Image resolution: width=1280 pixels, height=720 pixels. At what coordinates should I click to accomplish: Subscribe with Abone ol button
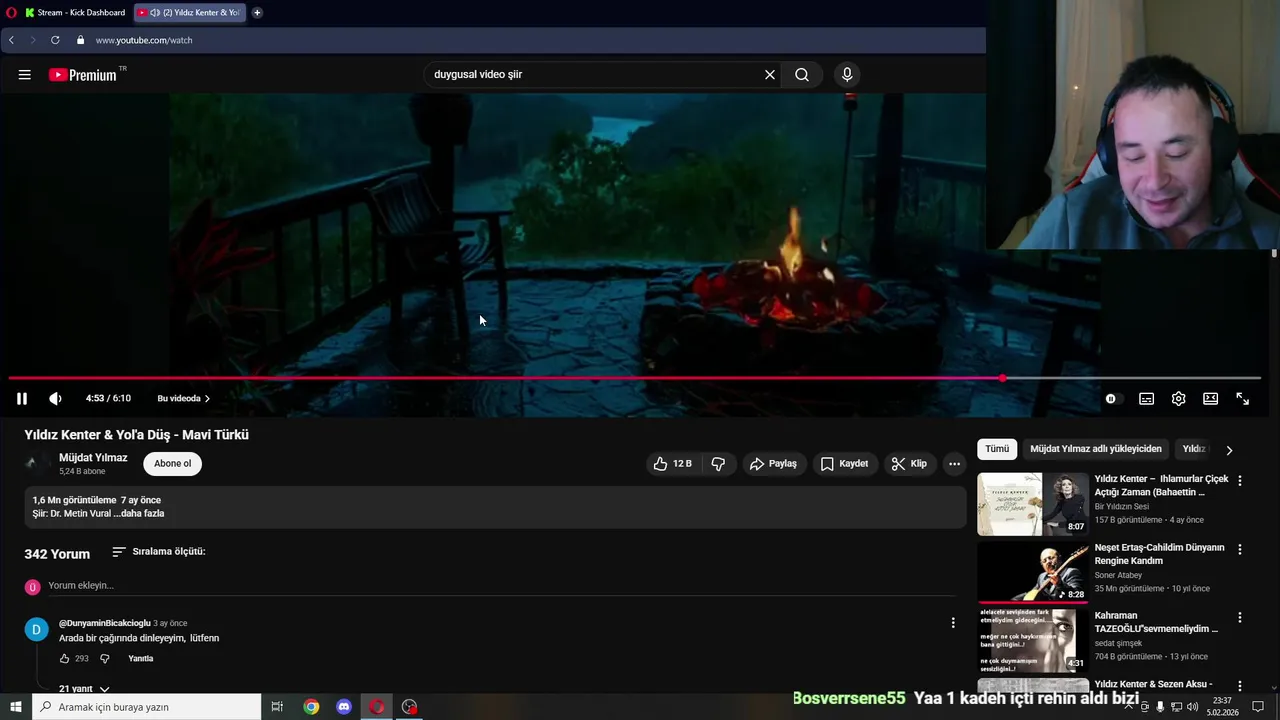click(x=172, y=464)
